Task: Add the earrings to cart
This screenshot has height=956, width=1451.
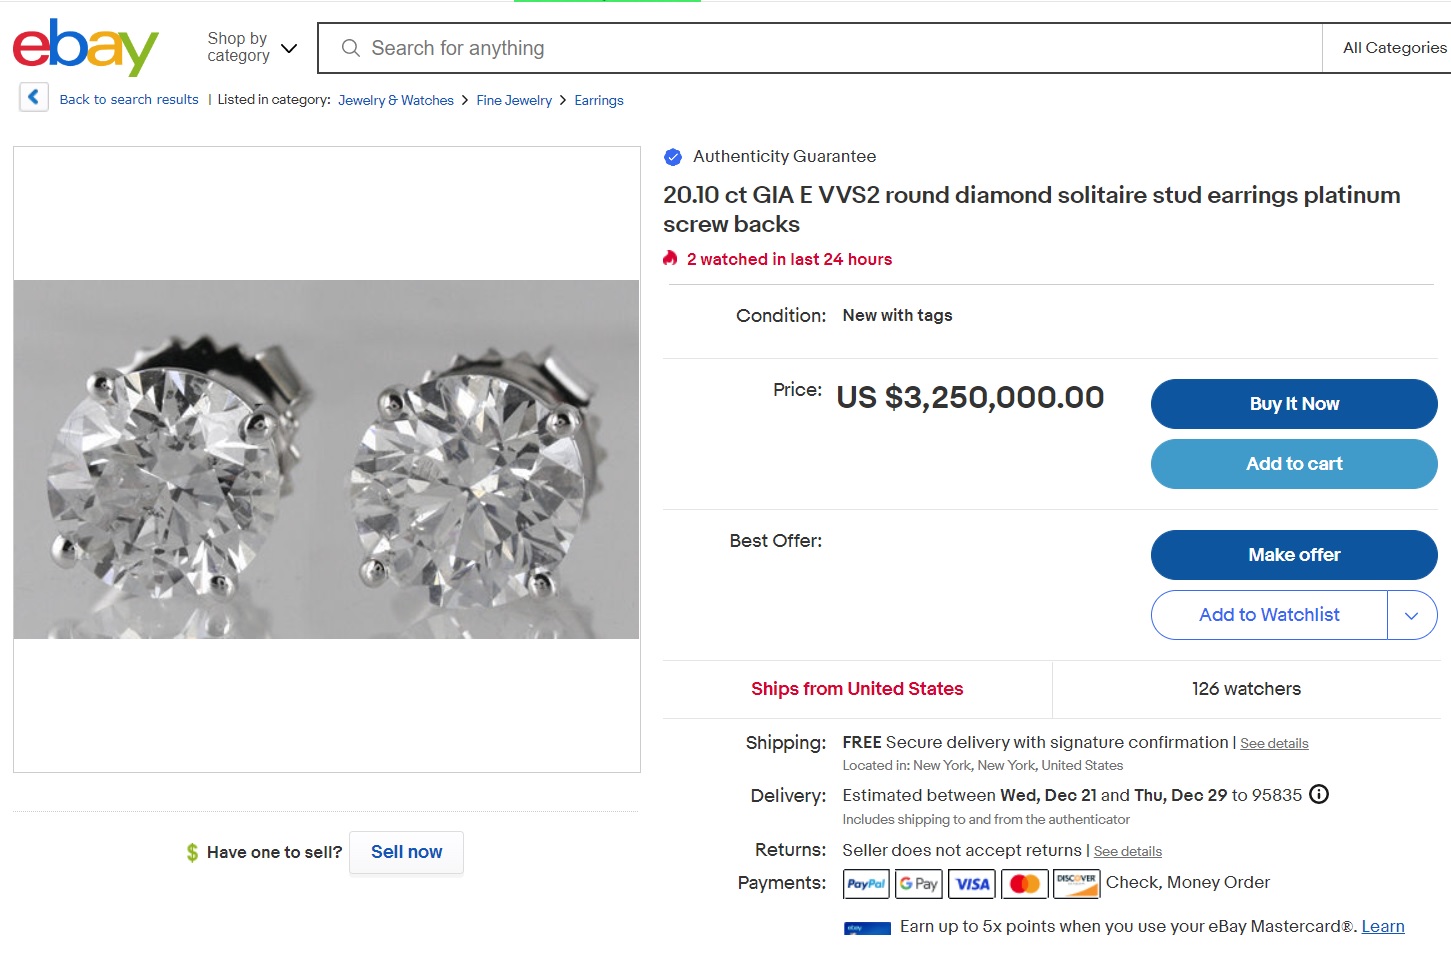Action: (1293, 464)
